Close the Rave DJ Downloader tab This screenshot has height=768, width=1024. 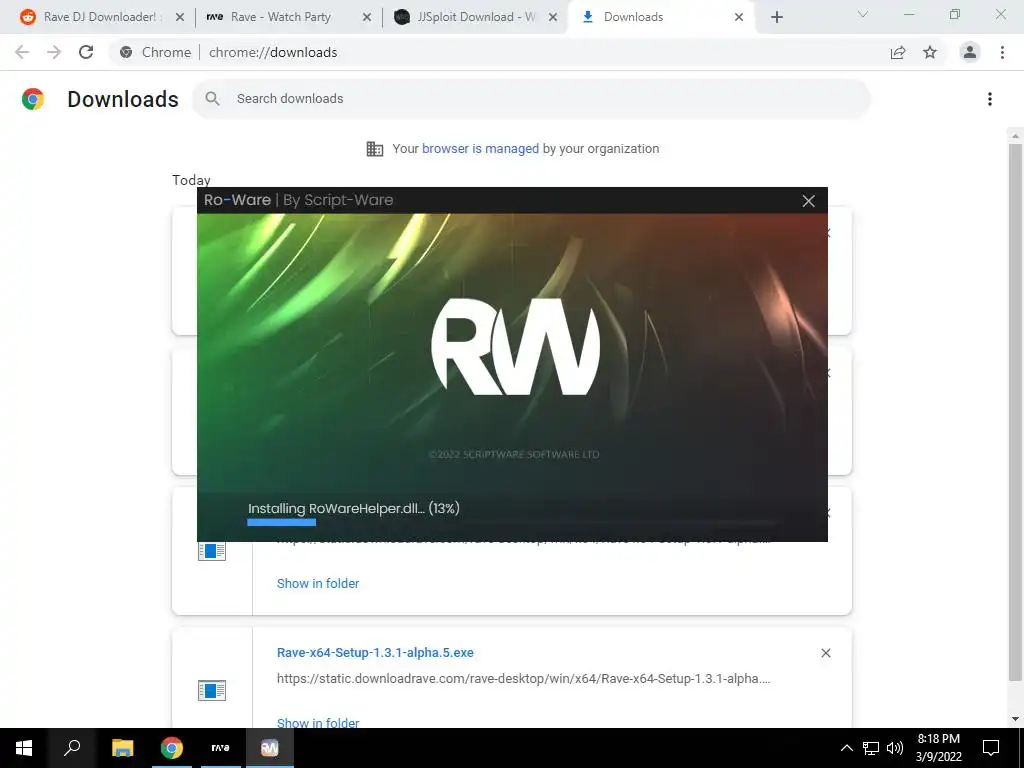coord(180,17)
